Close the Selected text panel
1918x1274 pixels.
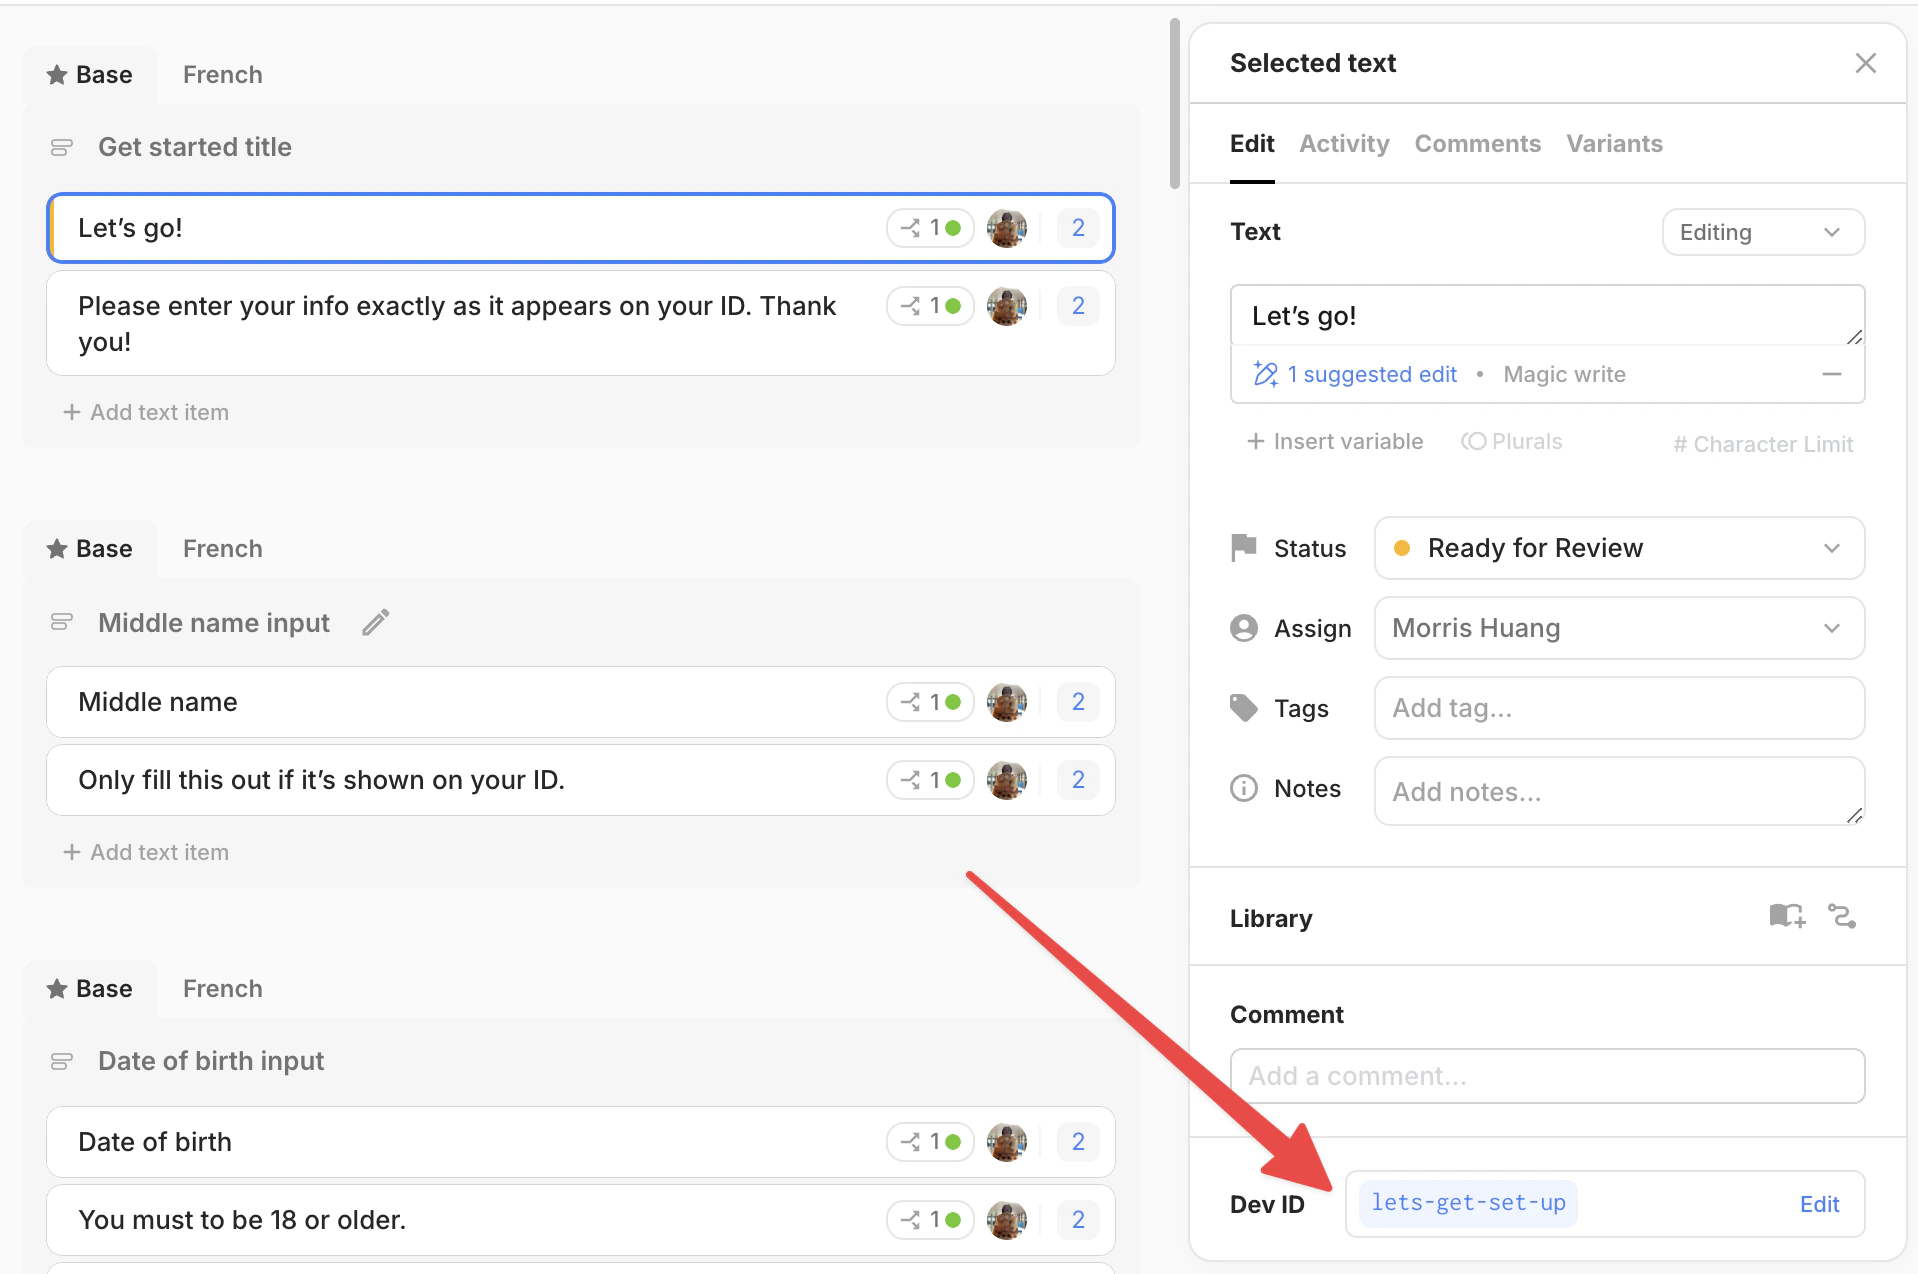[1865, 63]
